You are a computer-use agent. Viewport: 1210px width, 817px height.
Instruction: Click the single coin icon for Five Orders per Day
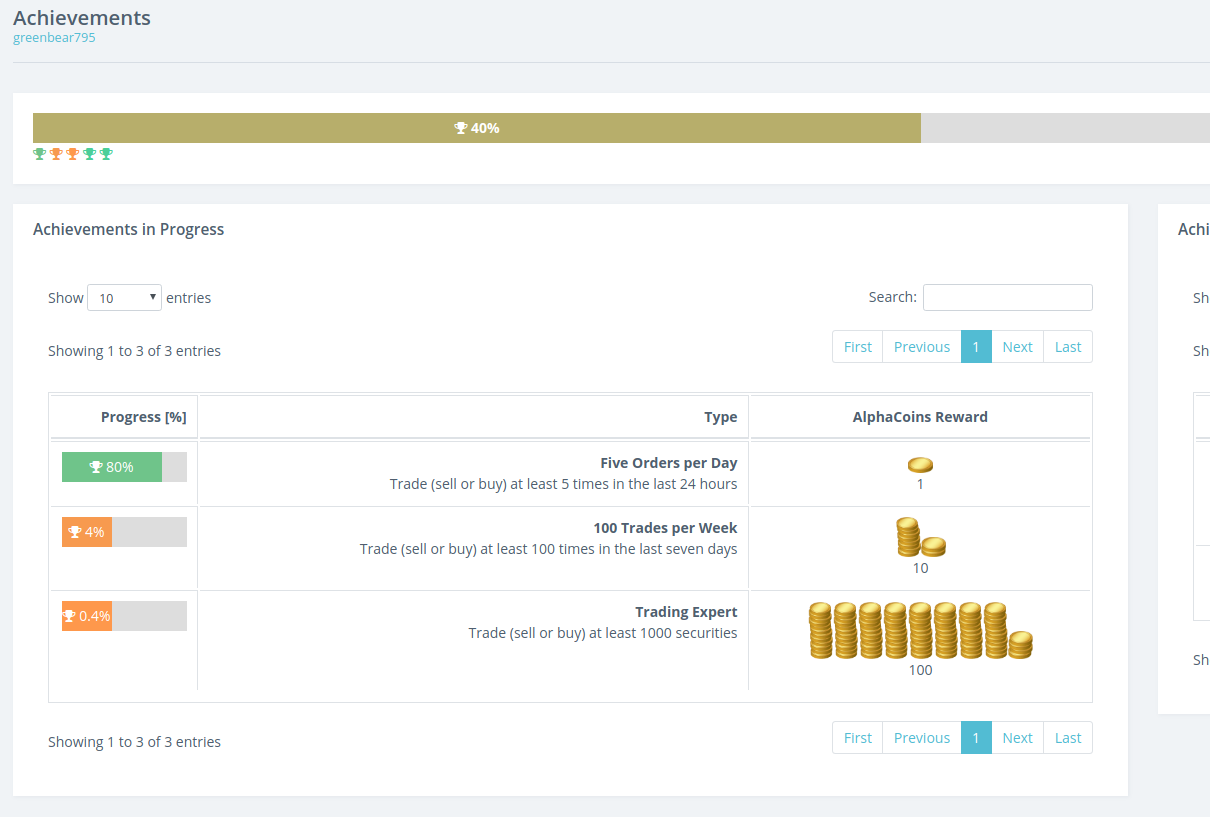point(920,465)
